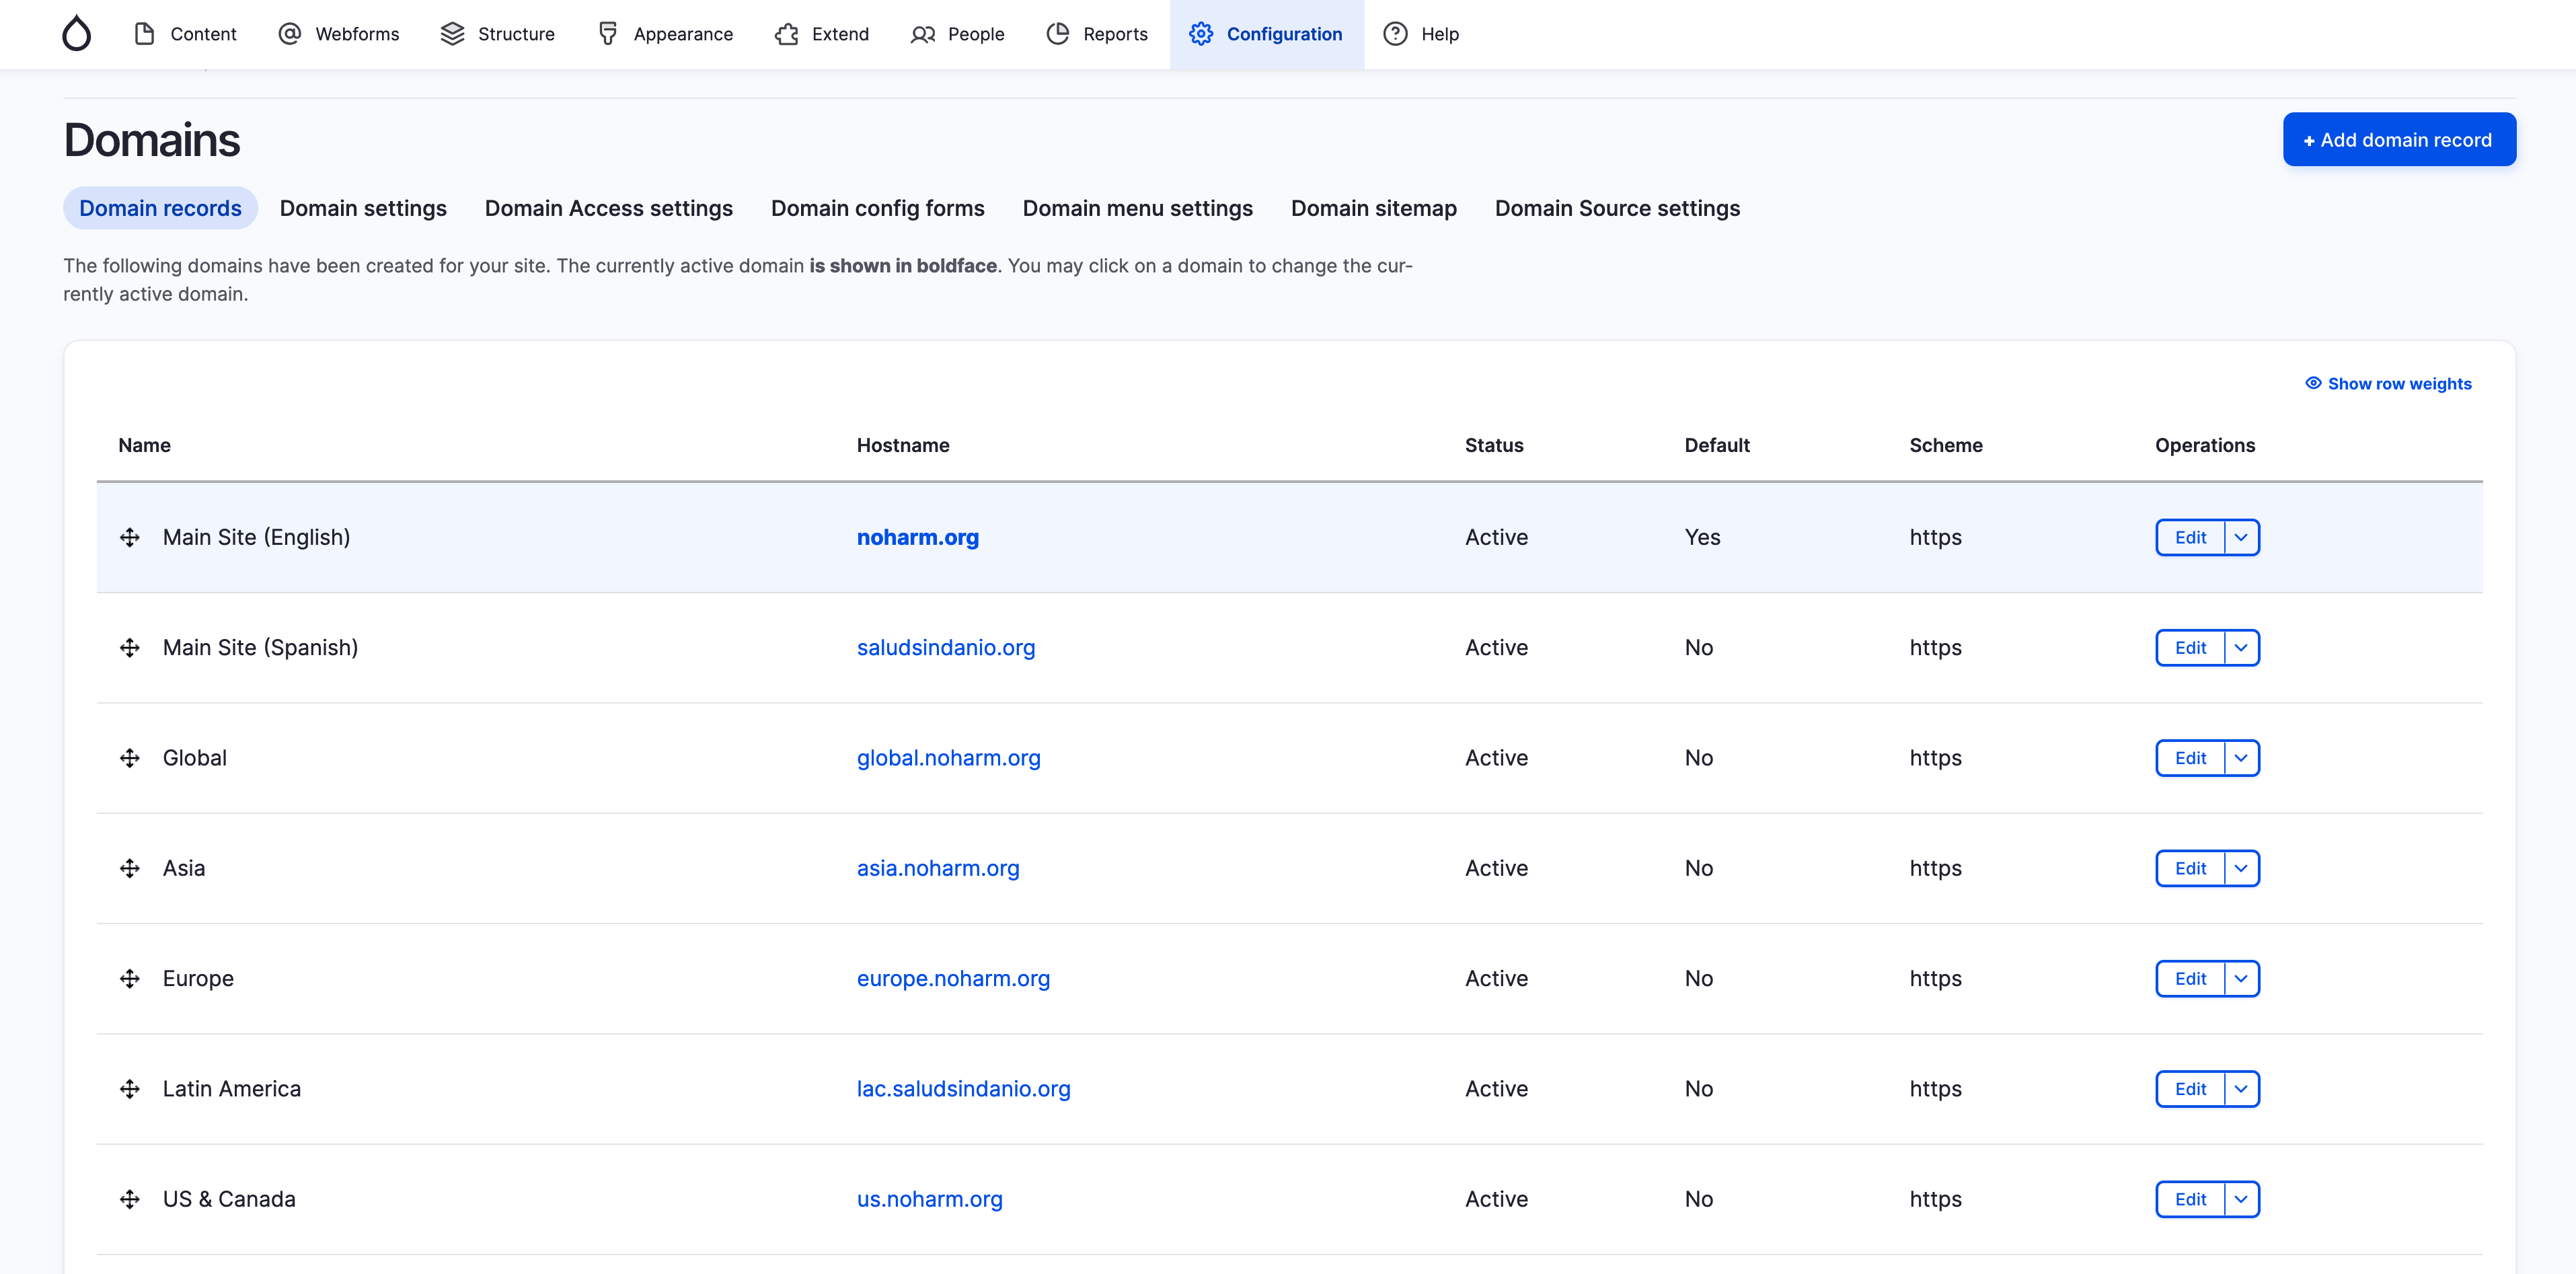This screenshot has width=2576, height=1274.
Task: Edit the Latin America domain record
Action: [2190, 1089]
